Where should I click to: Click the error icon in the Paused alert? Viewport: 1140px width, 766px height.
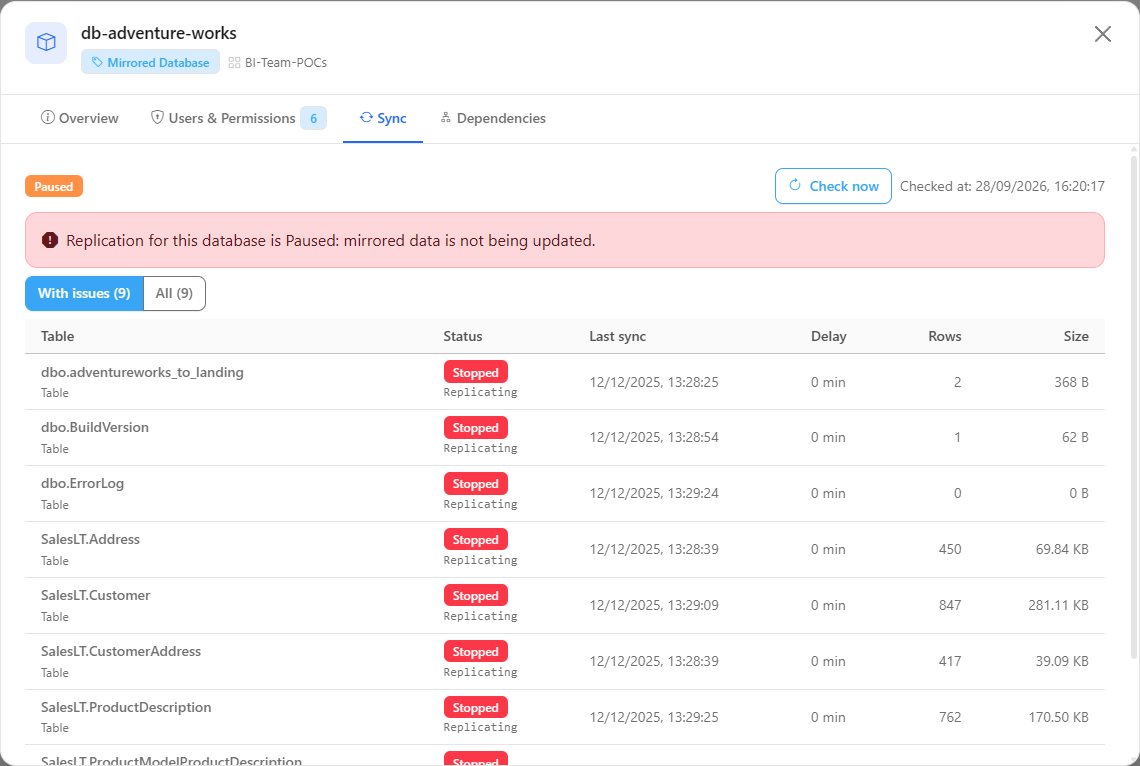tap(49, 240)
